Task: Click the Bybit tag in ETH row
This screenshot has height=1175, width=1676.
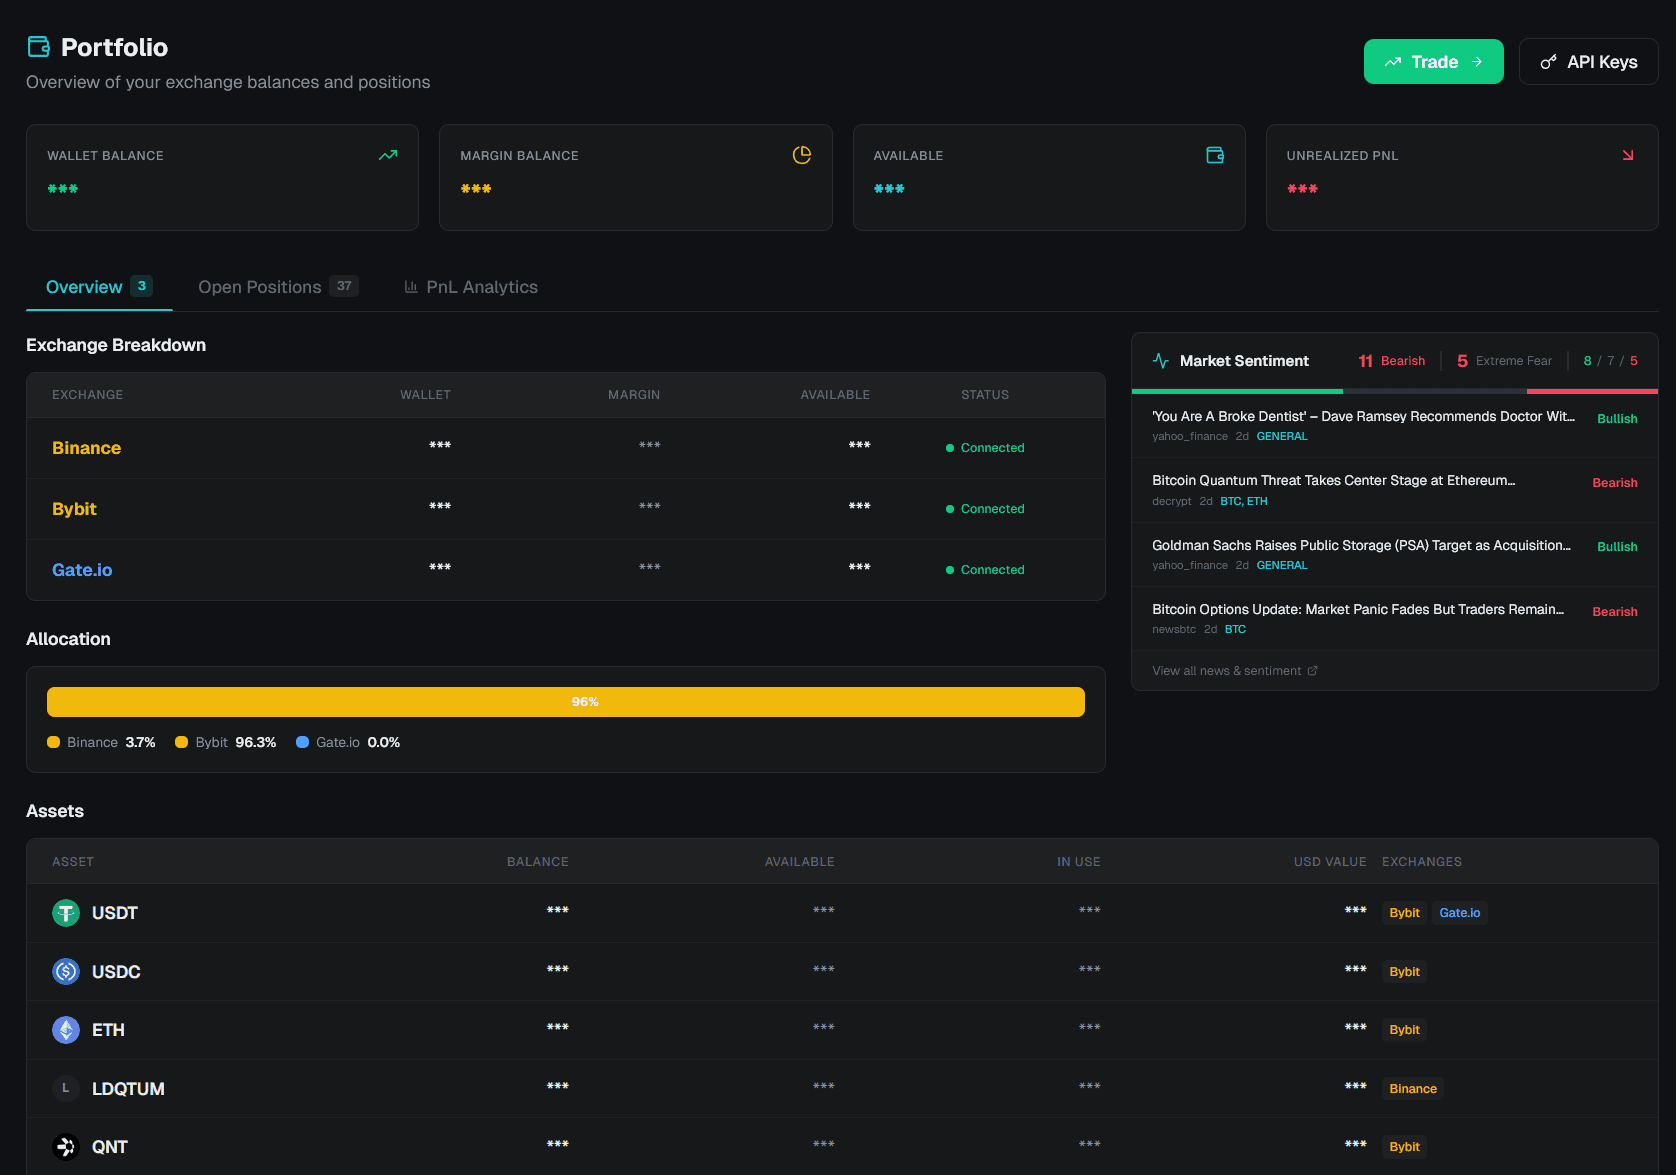Action: pyautogui.click(x=1404, y=1030)
